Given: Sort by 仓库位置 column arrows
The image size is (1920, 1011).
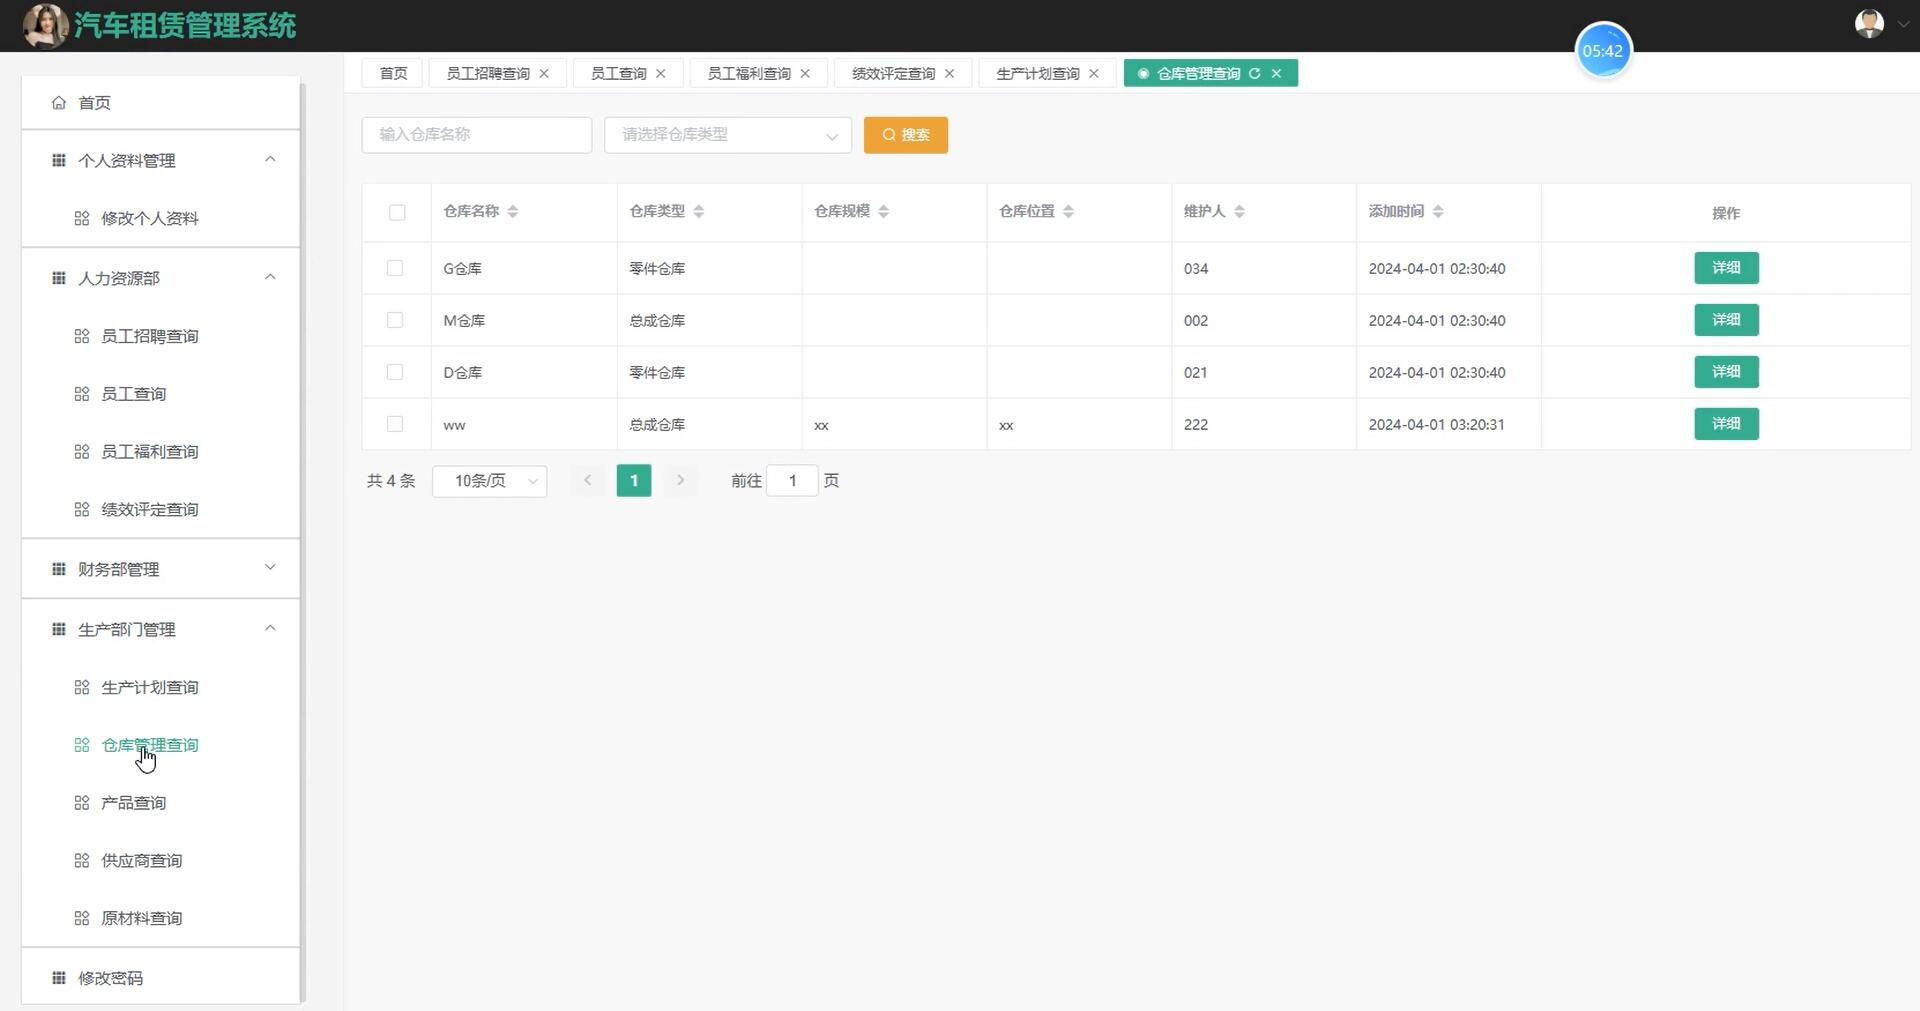Looking at the screenshot, I should click(1069, 211).
